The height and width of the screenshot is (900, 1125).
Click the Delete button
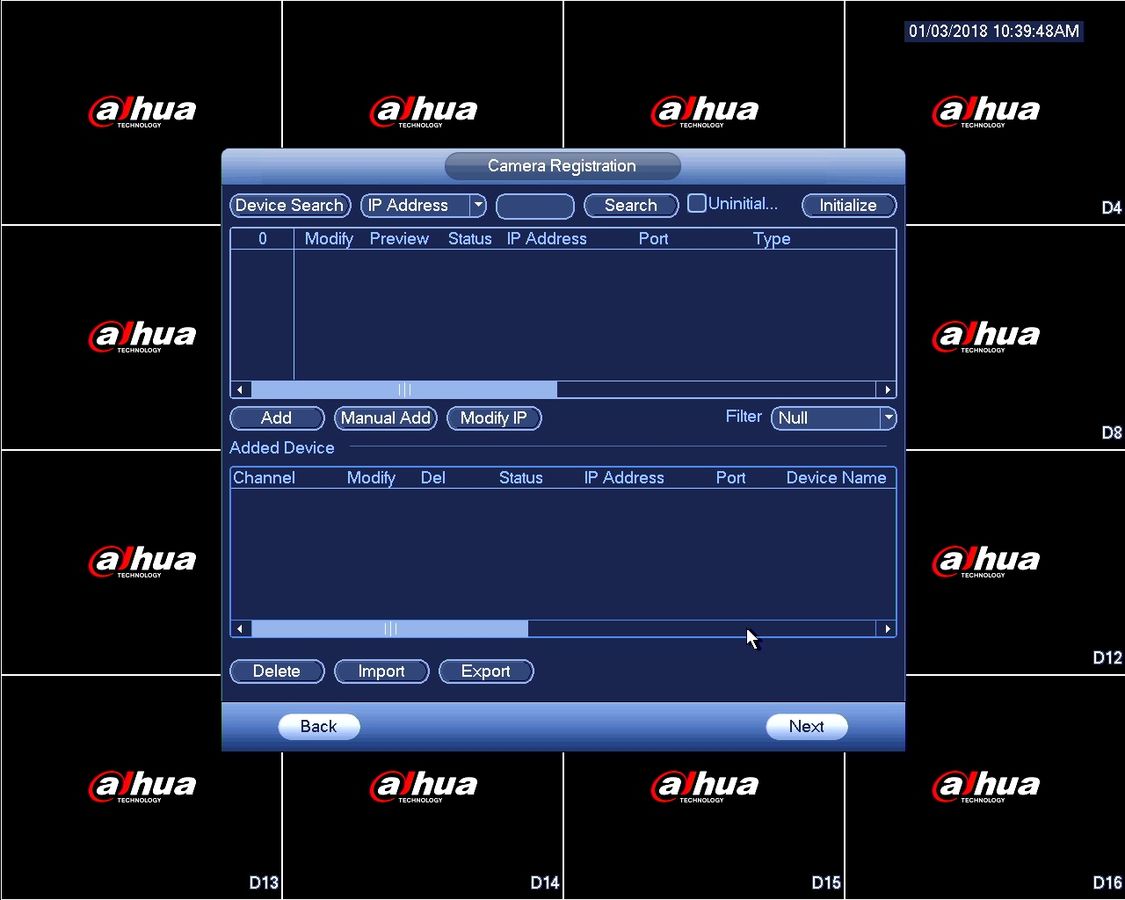(x=276, y=671)
